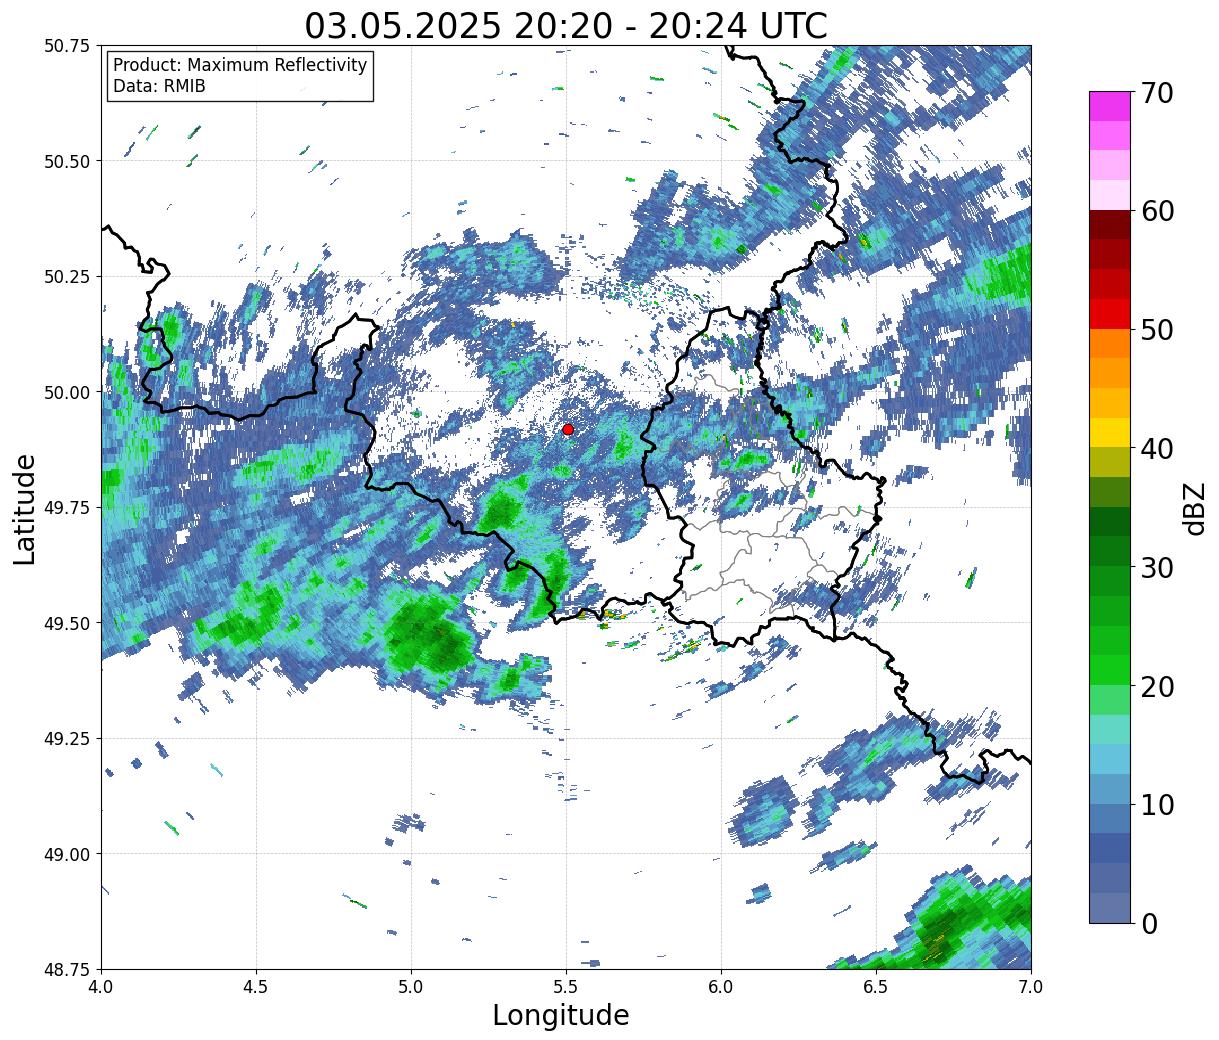This screenshot has height=1040, width=1219.
Task: Click the longitude tick label 4.5
Action: tap(256, 986)
